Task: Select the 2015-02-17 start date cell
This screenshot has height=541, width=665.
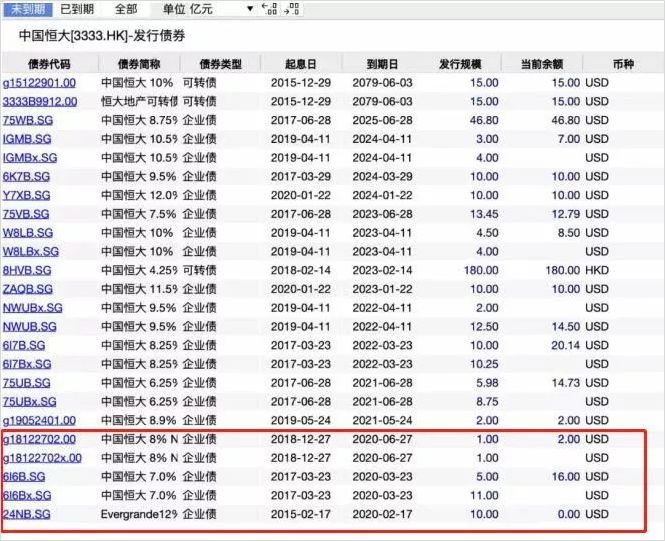Action: [301, 514]
